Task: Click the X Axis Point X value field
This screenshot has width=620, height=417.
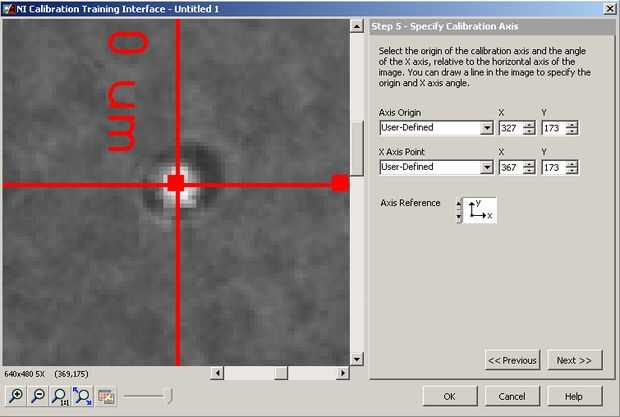Action: tap(511, 168)
